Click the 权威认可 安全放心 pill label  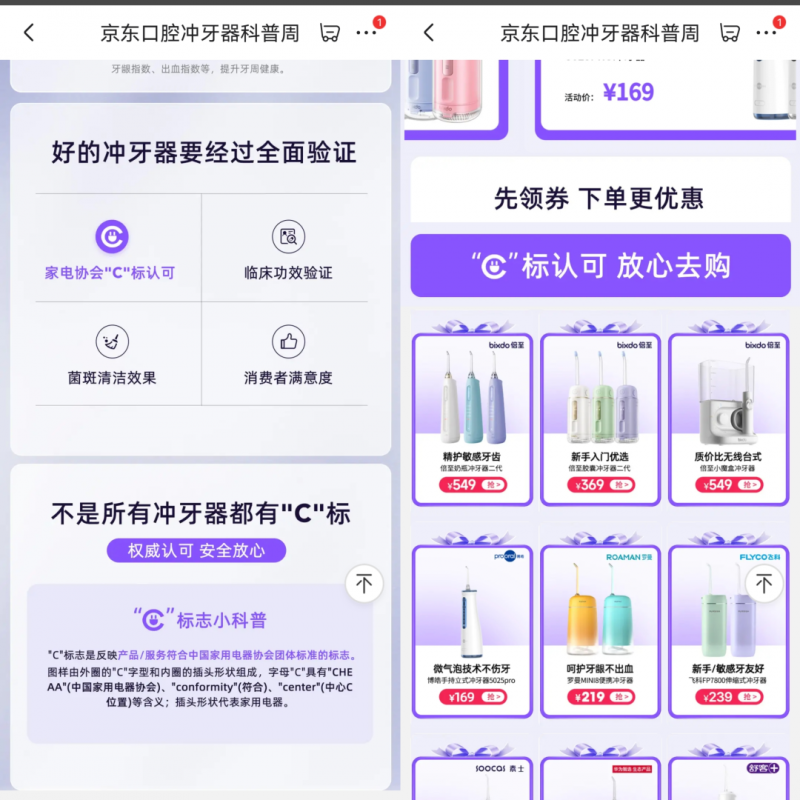[196, 550]
